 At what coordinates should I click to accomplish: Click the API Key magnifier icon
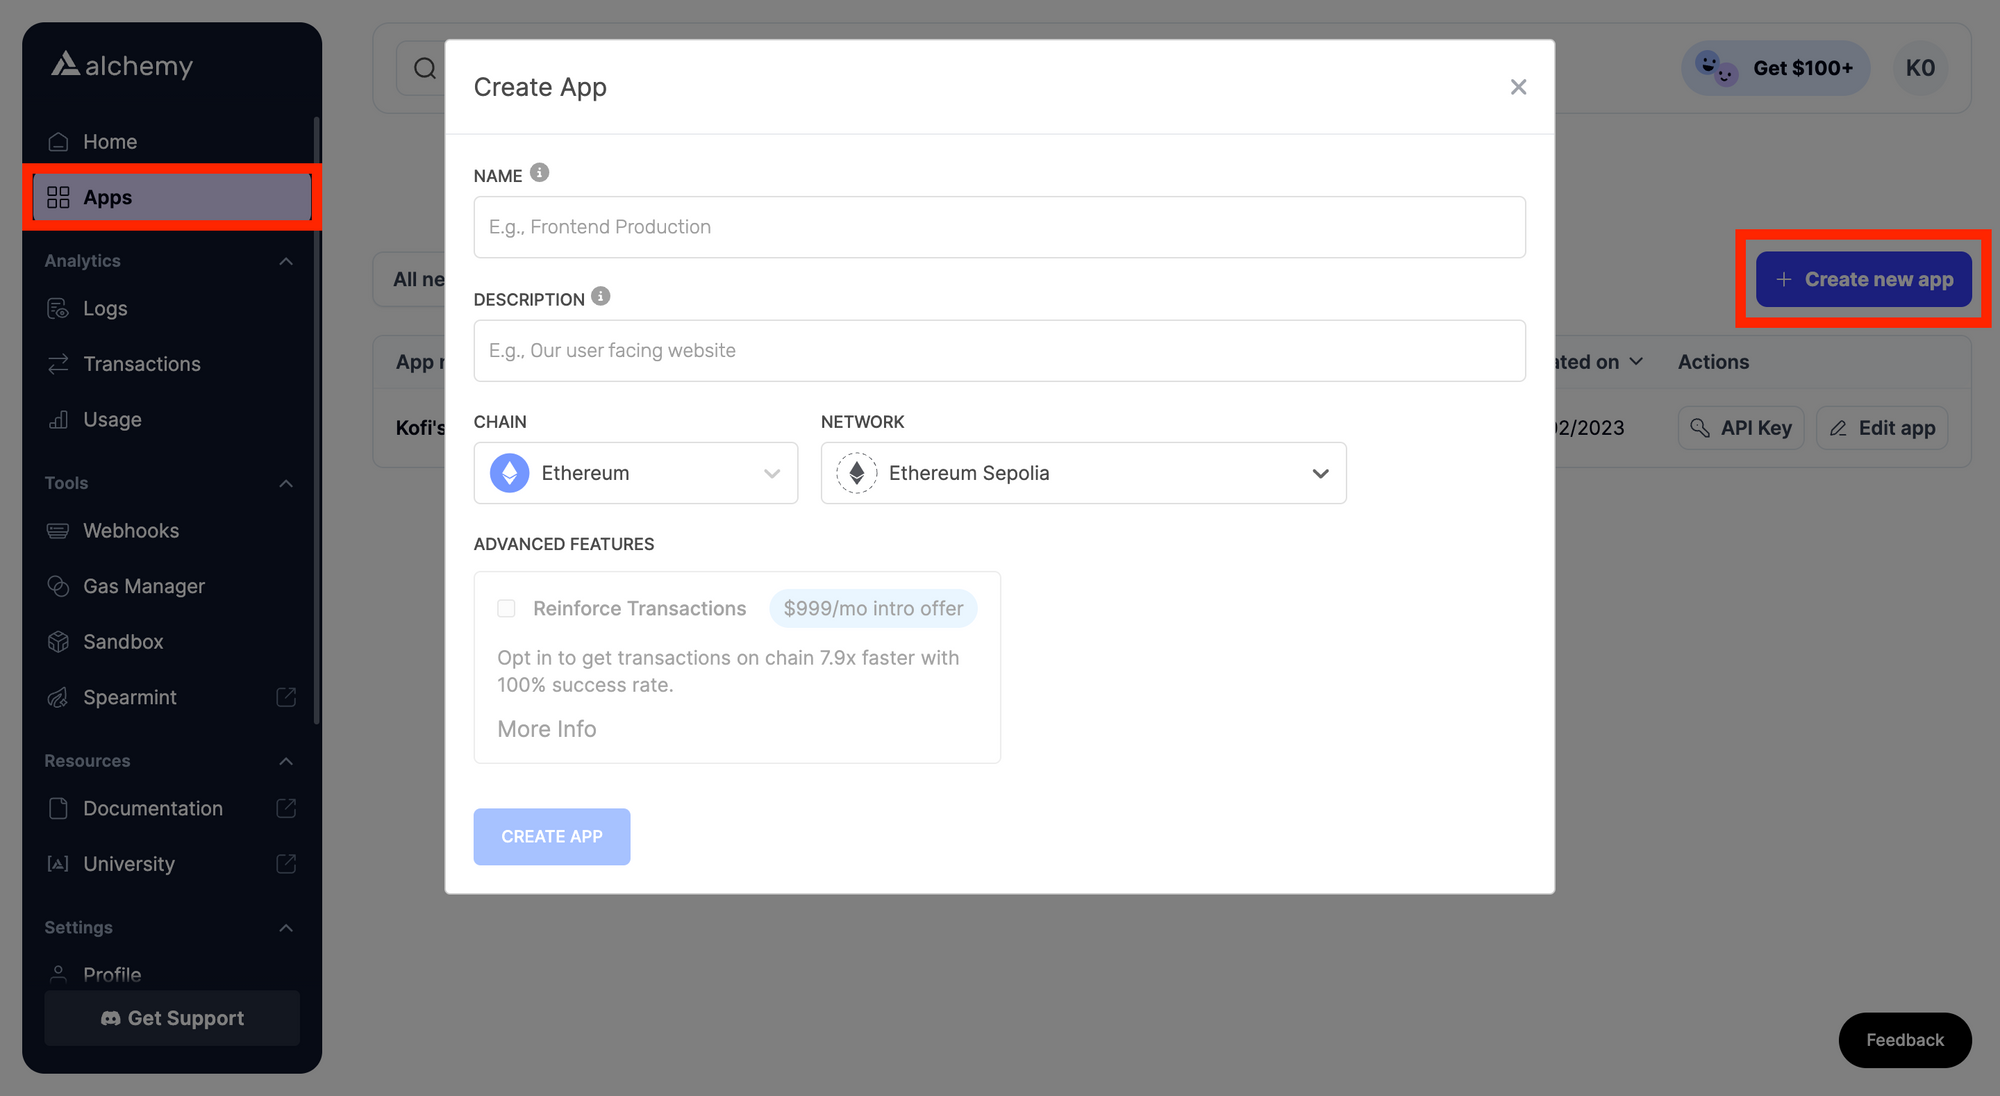click(x=1701, y=428)
